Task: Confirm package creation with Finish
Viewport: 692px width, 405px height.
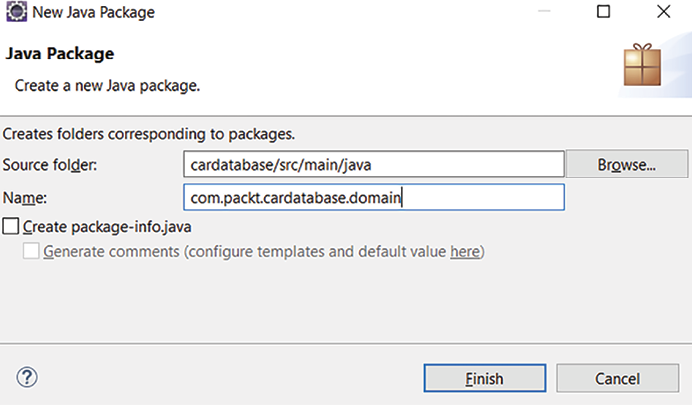Action: (x=484, y=379)
